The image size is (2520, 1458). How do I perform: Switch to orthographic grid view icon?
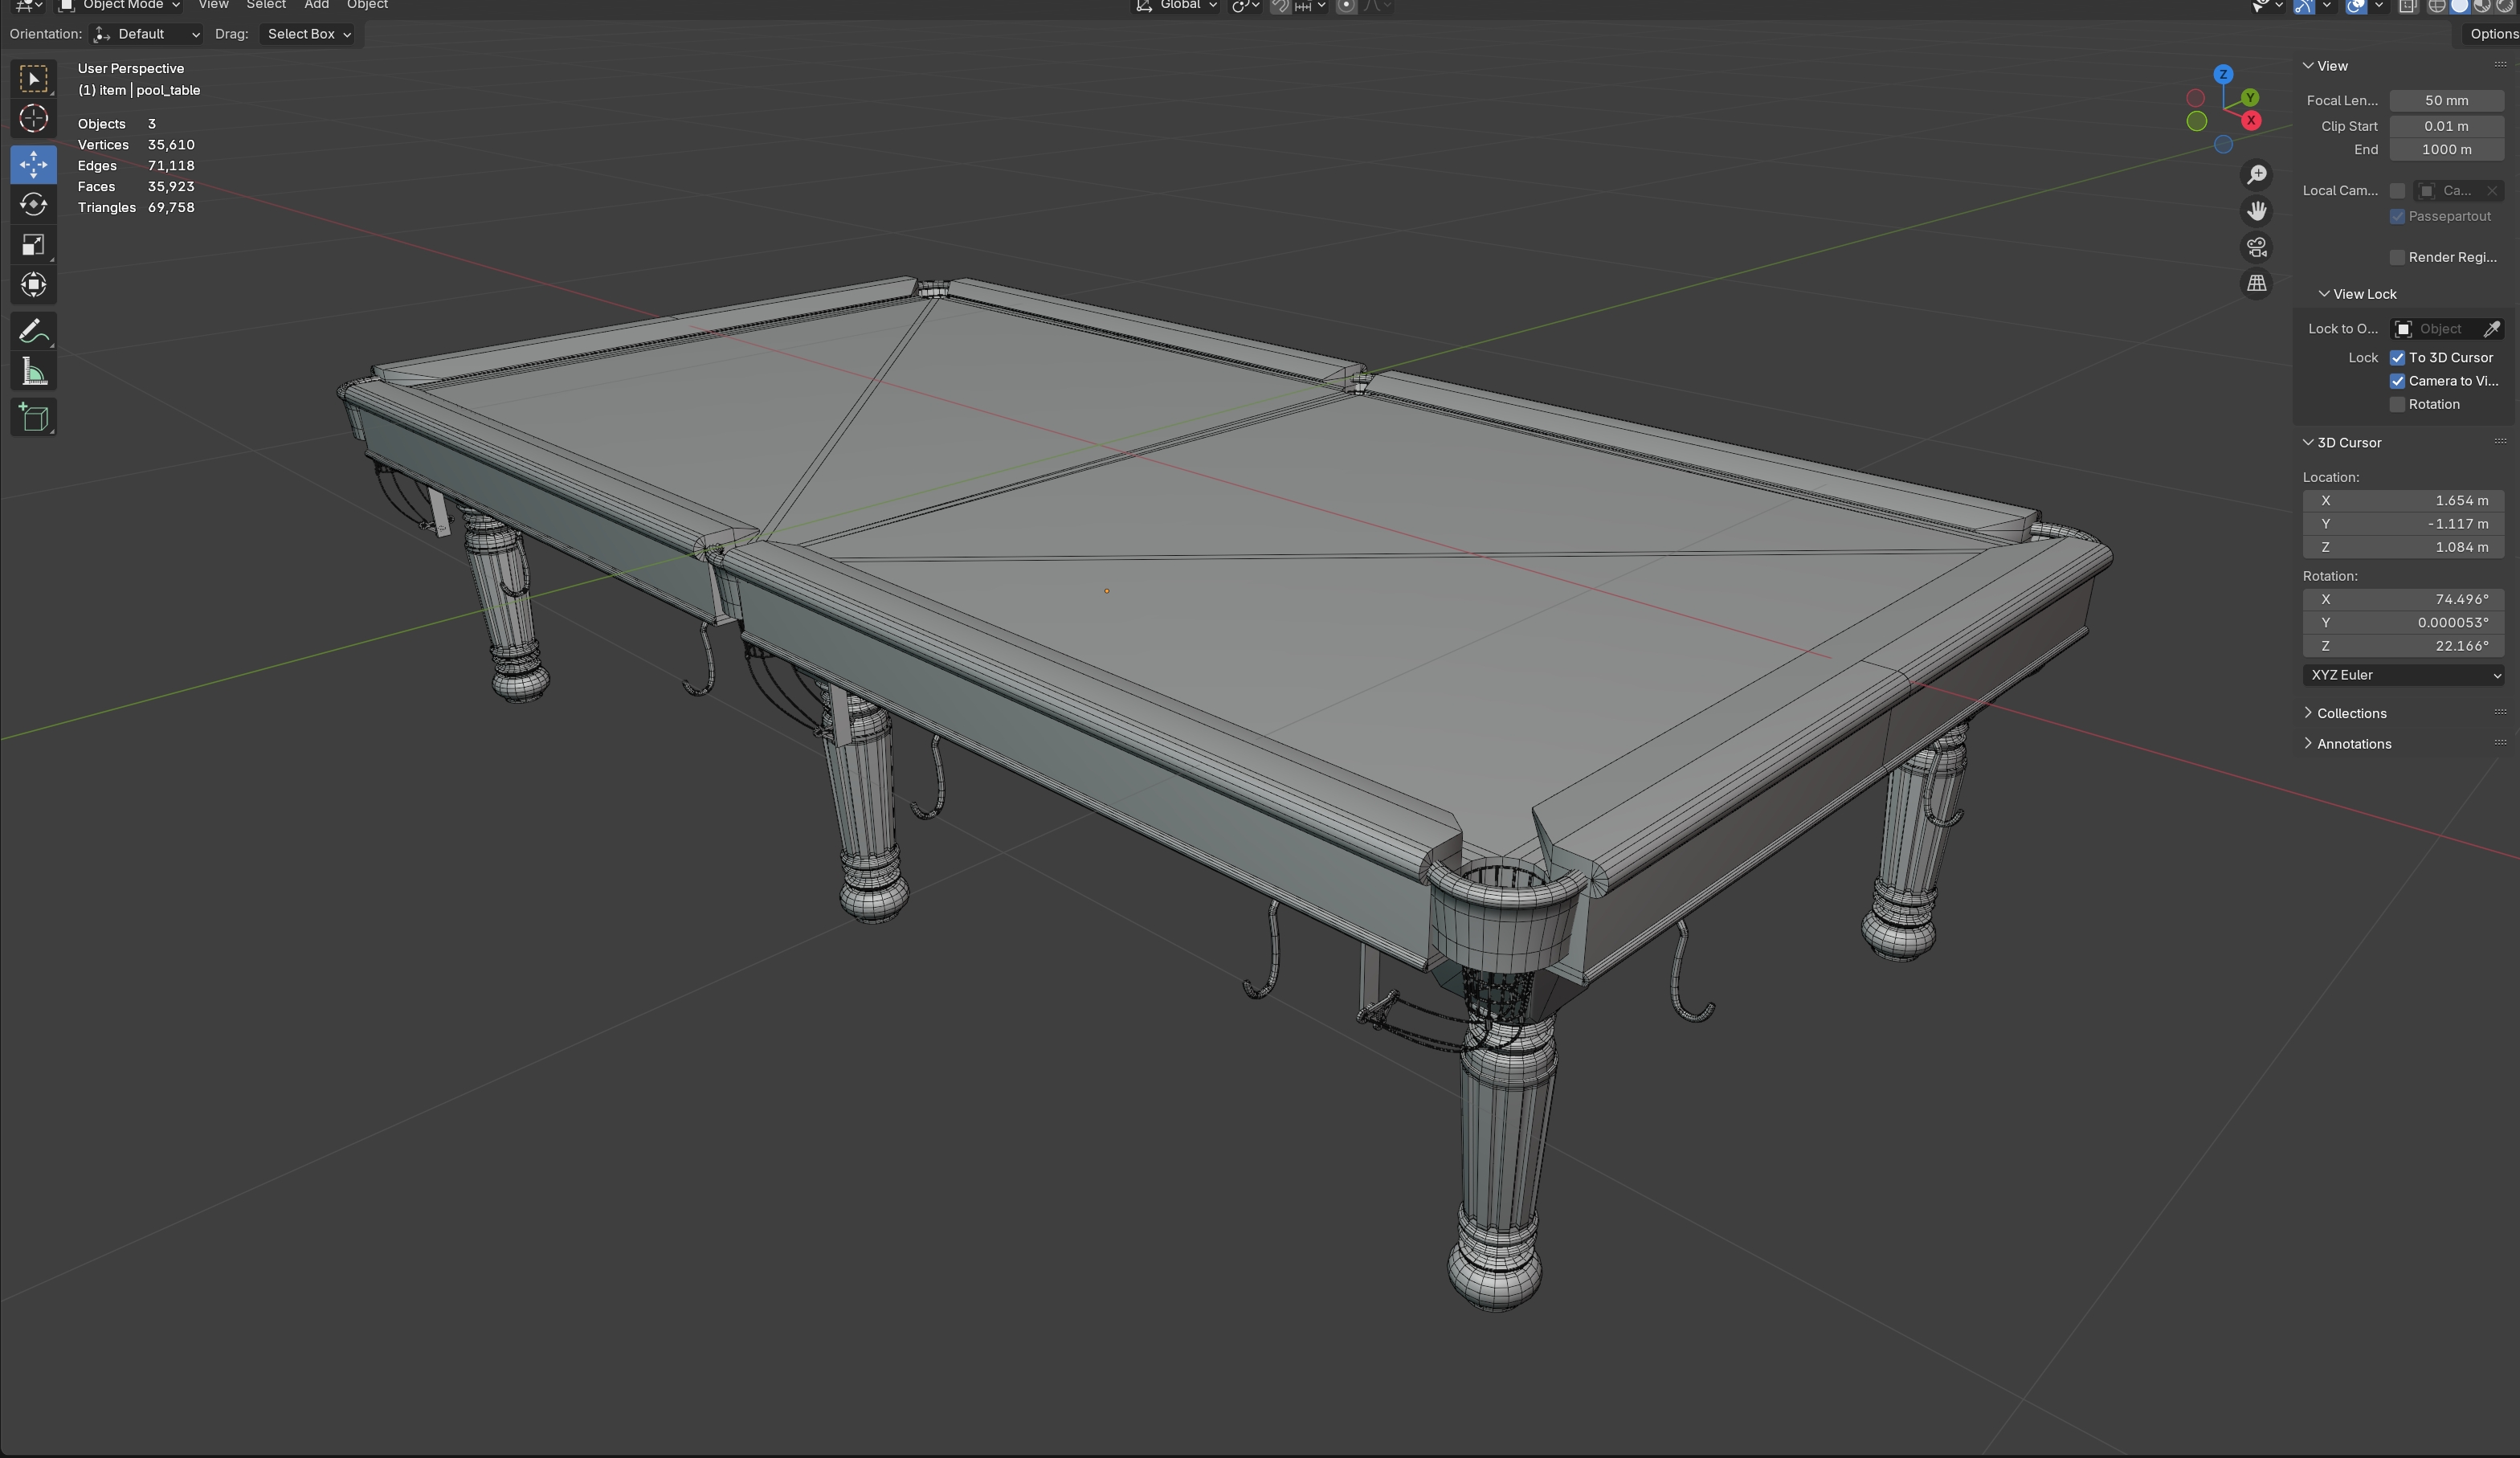point(2257,284)
